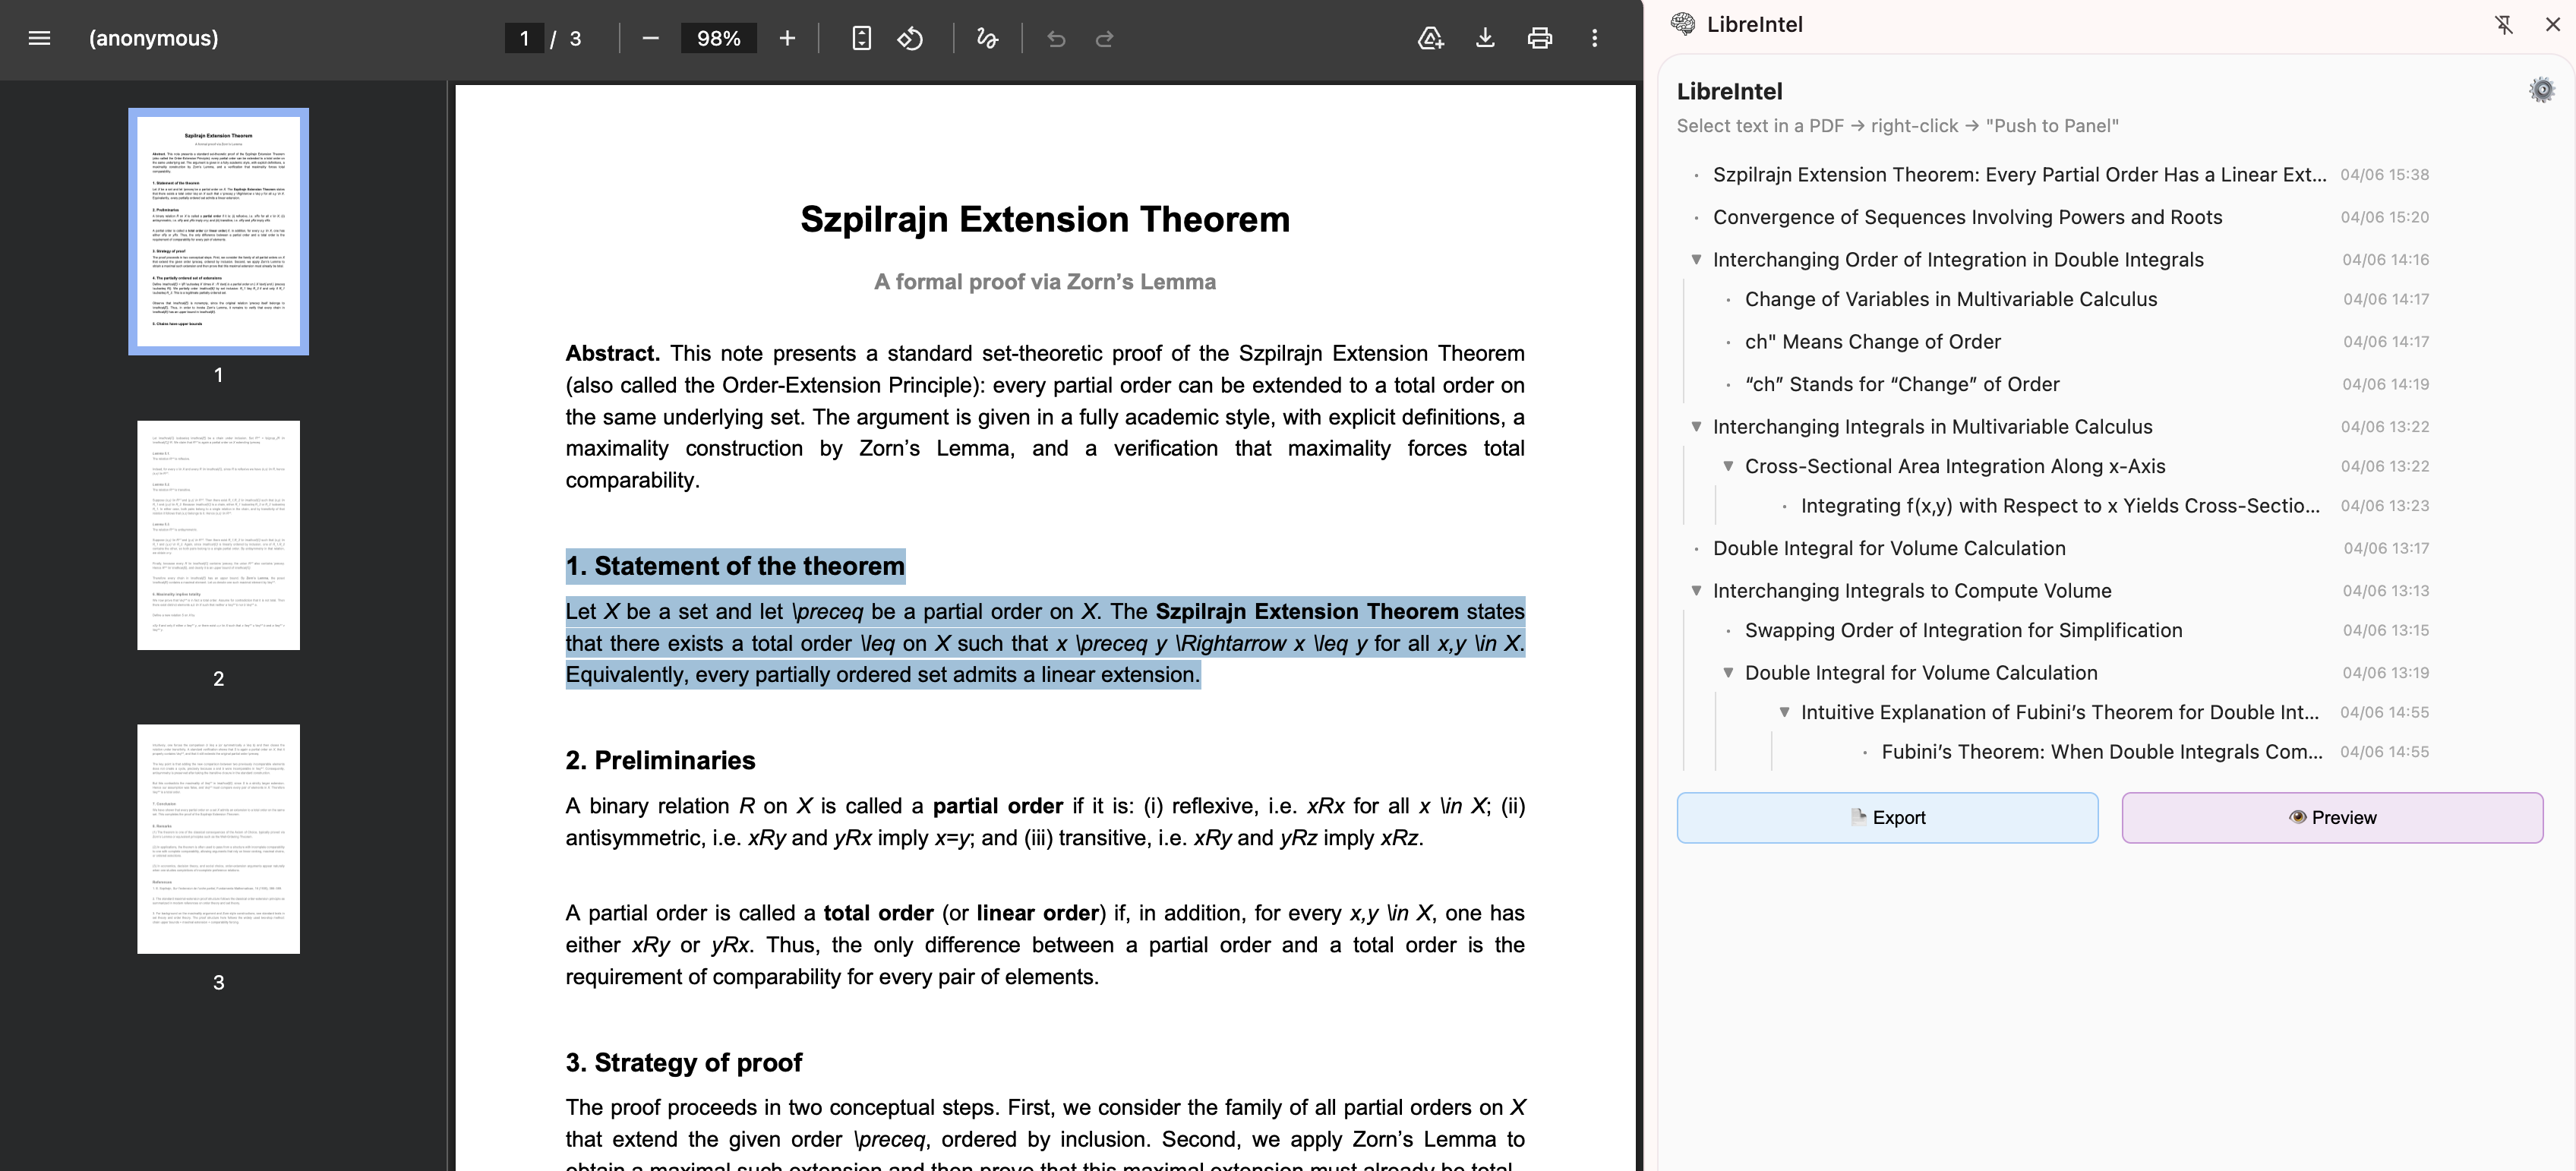This screenshot has height=1171, width=2576.
Task: Select the freehand drawing annotation tool
Action: point(986,38)
